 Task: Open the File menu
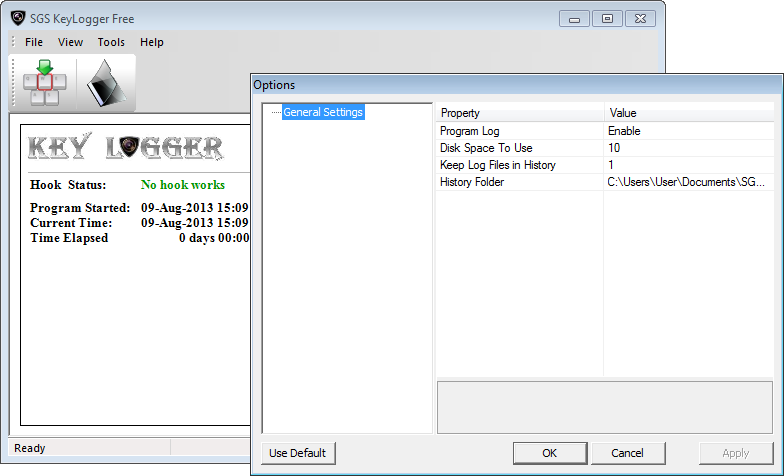coord(34,42)
